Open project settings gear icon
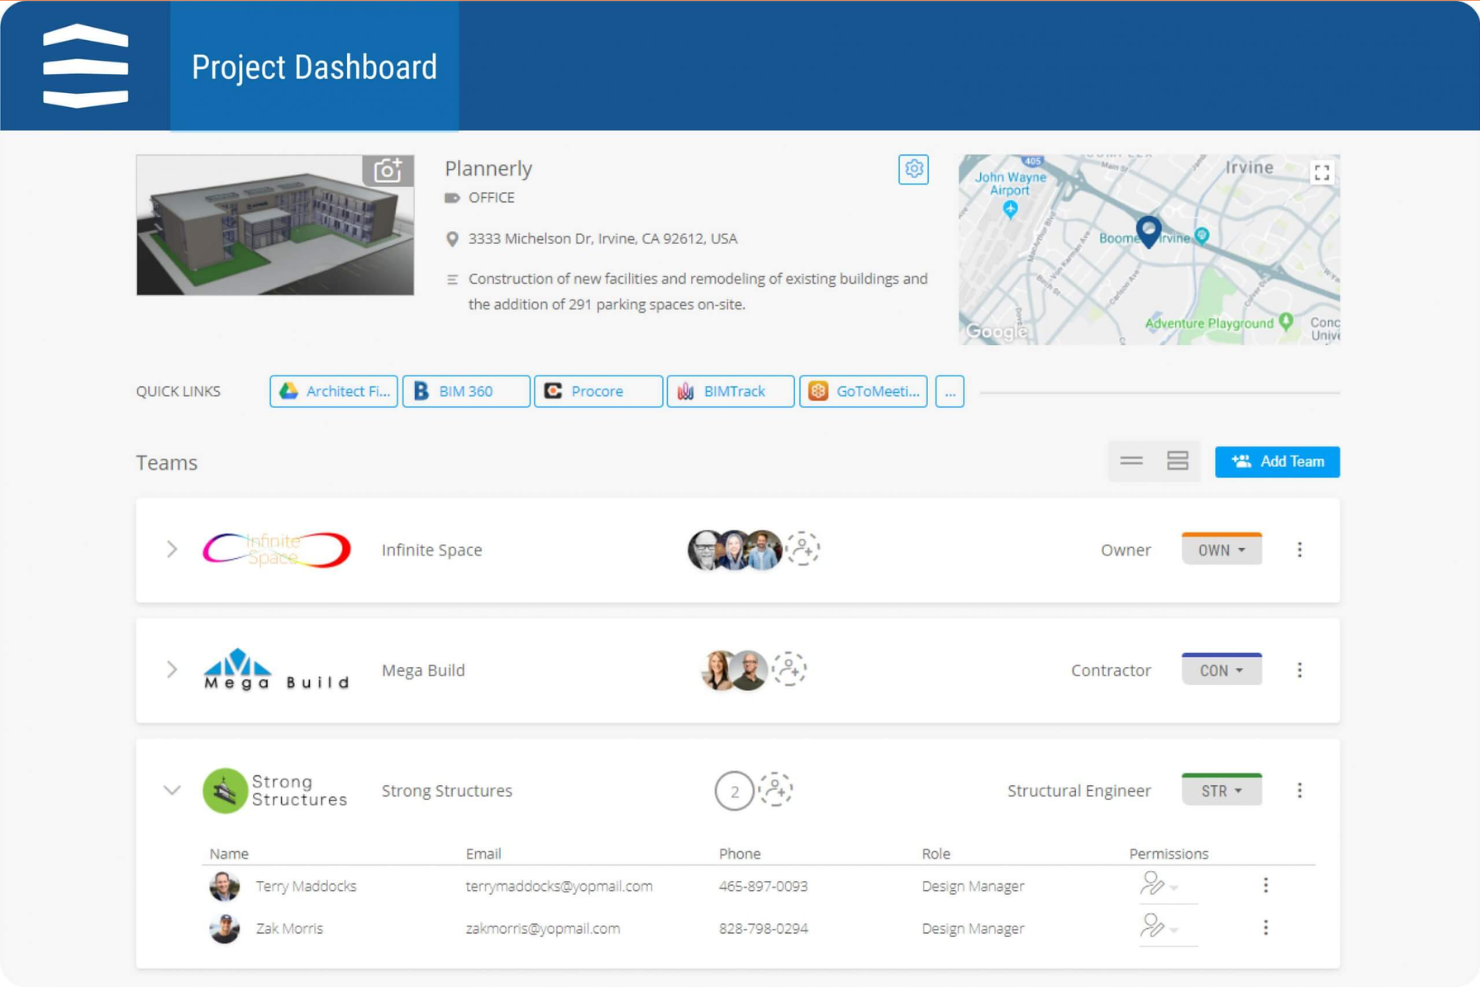Screen dimensions: 1480x987 point(912,169)
